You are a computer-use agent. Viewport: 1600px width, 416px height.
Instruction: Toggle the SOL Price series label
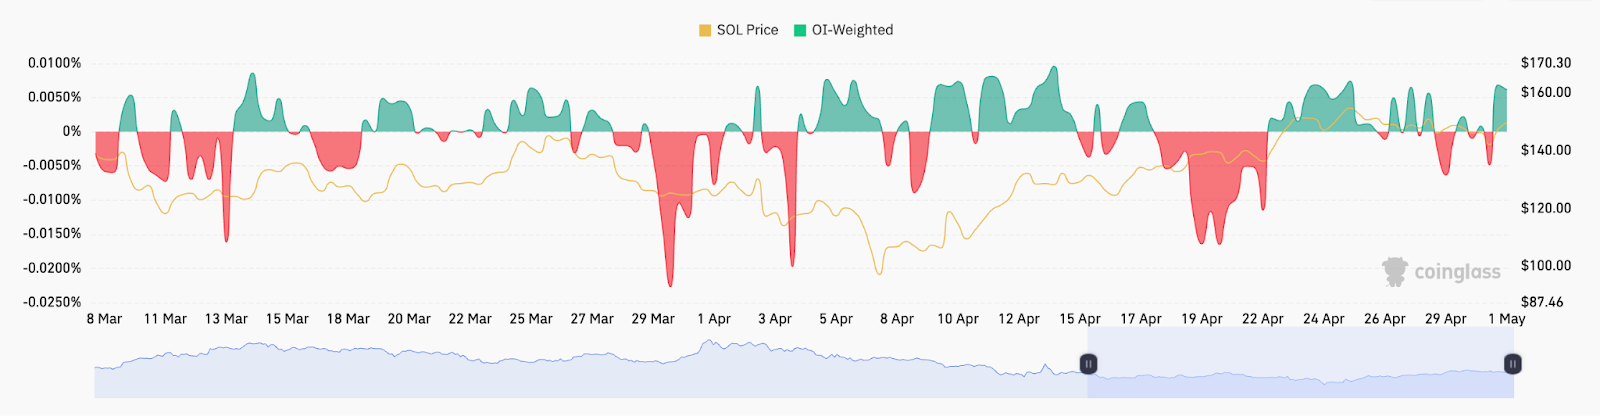747,30
